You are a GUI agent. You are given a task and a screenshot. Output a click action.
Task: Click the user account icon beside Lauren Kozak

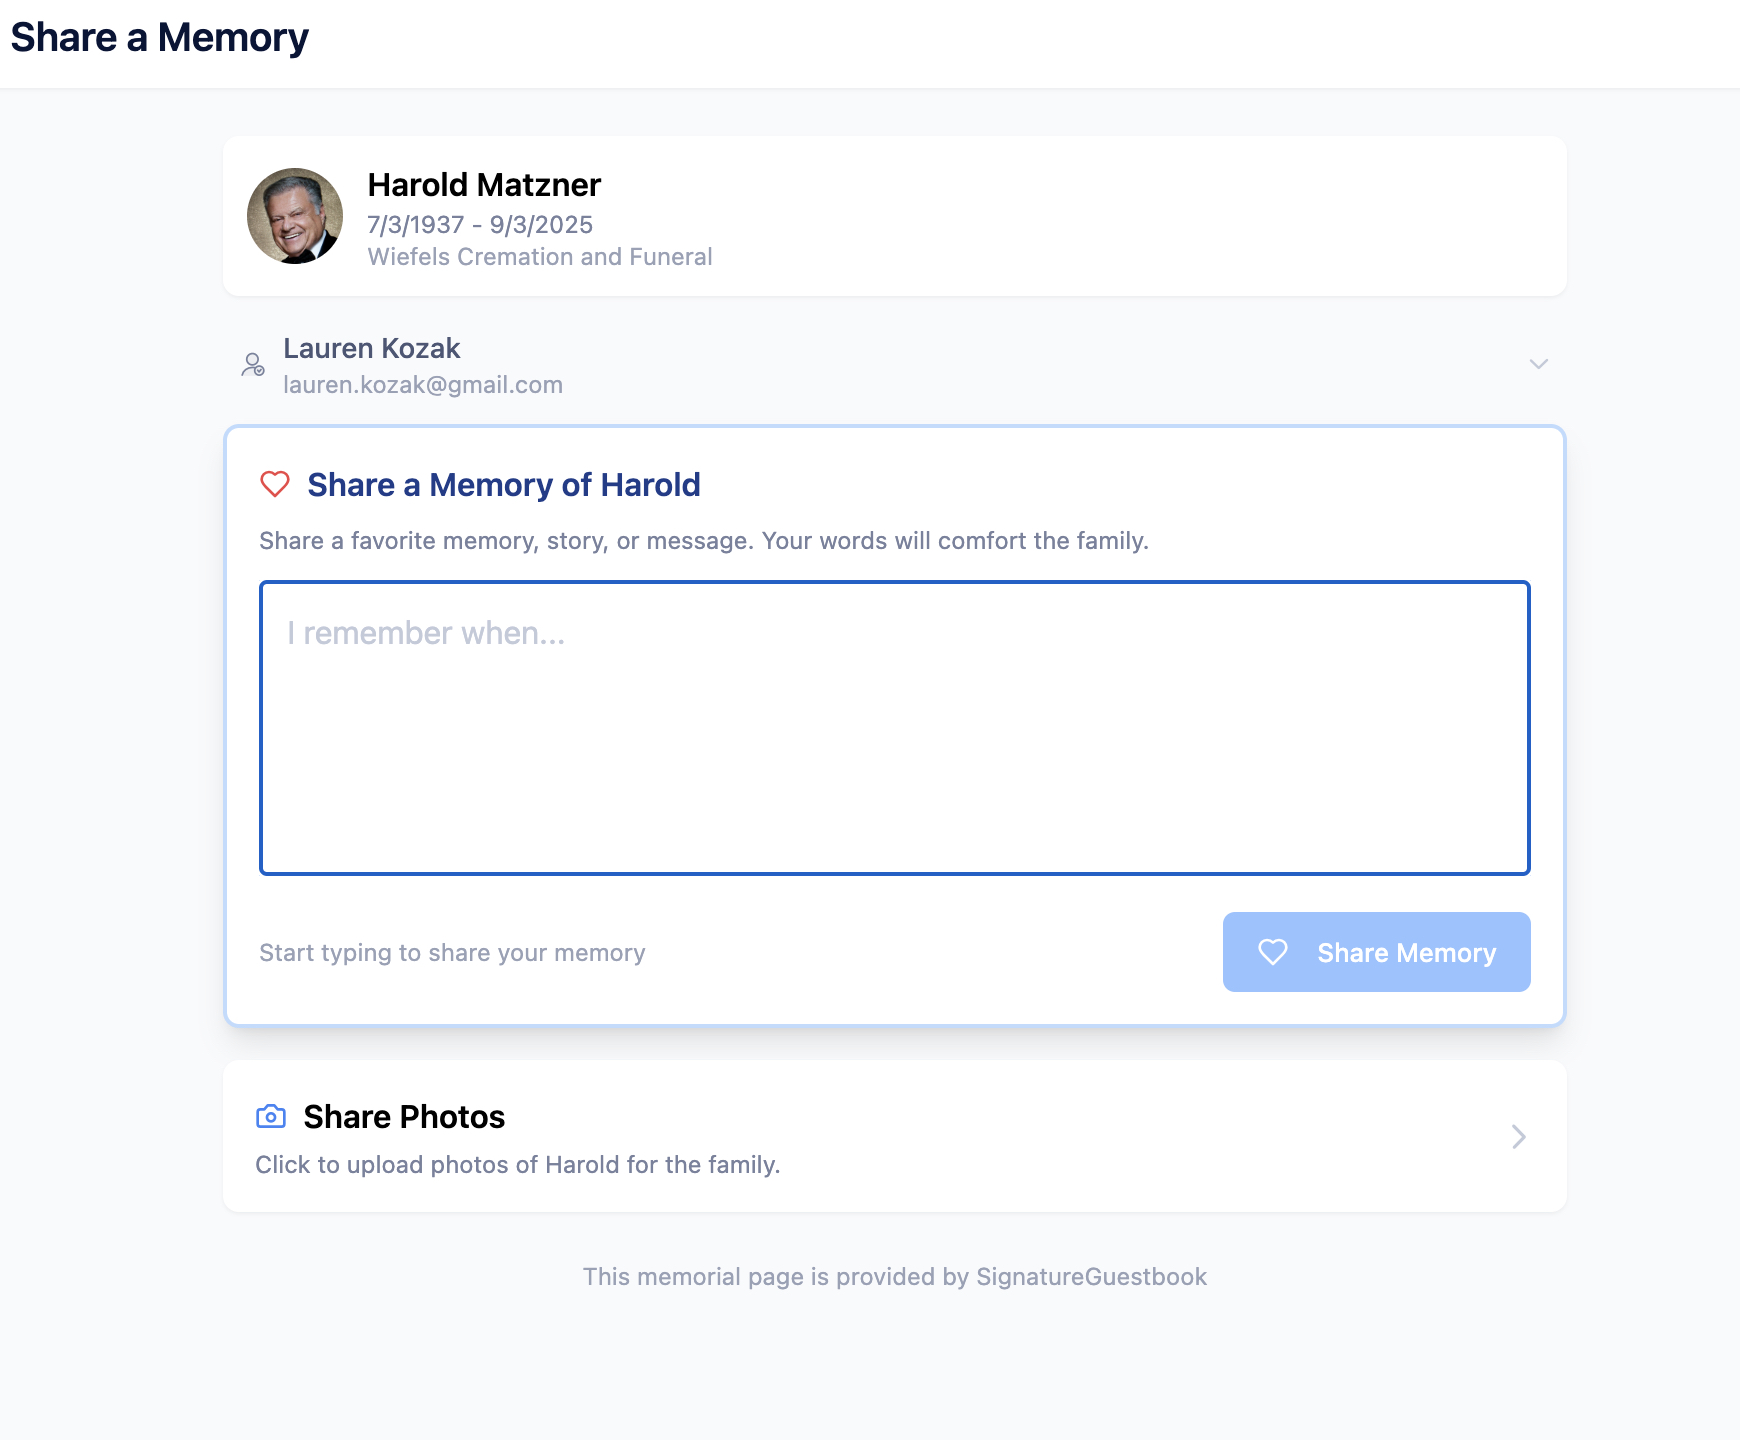(253, 365)
